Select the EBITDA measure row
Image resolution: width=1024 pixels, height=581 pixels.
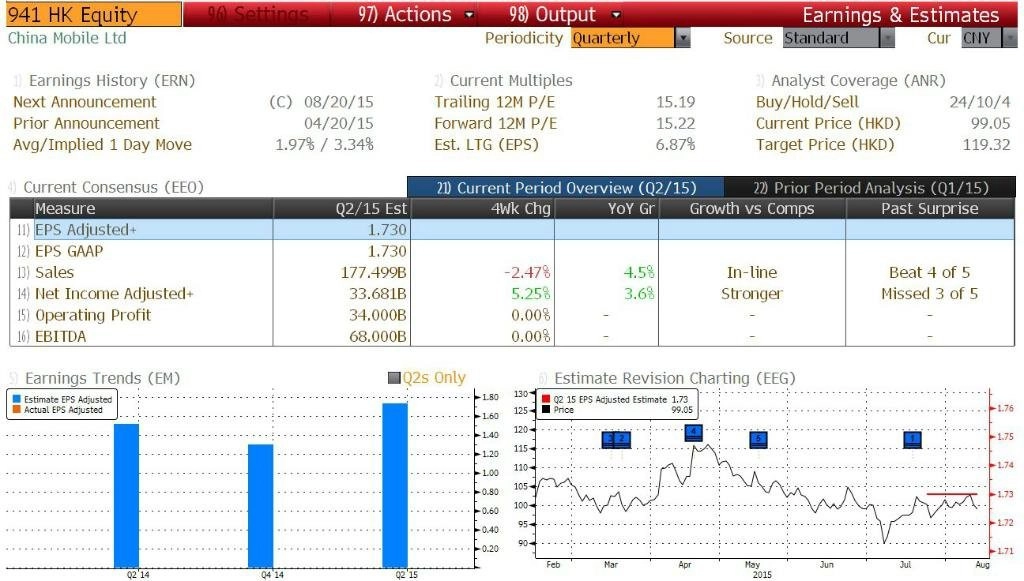(x=512, y=336)
